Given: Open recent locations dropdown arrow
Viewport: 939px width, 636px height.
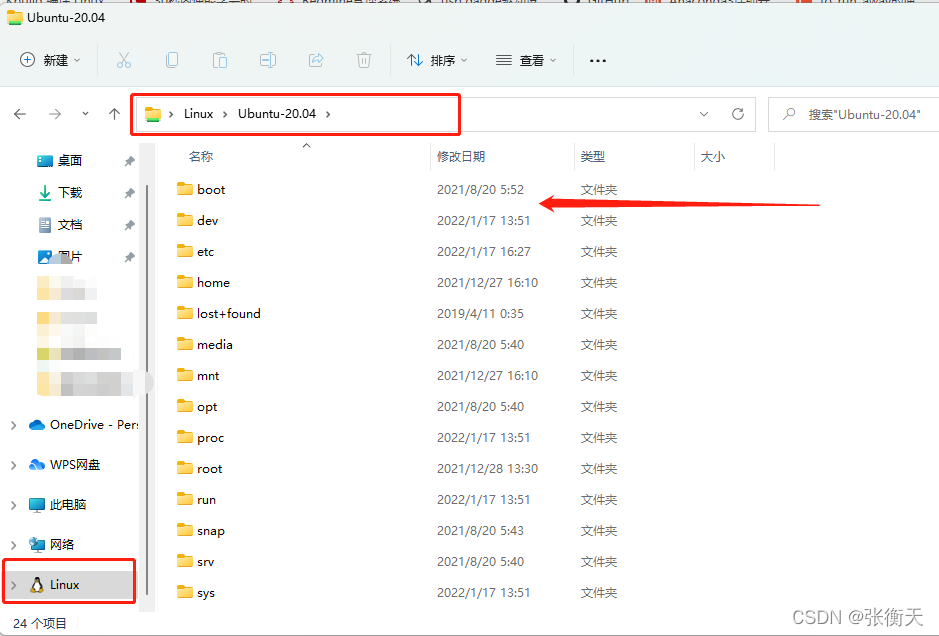Looking at the screenshot, I should 86,113.
